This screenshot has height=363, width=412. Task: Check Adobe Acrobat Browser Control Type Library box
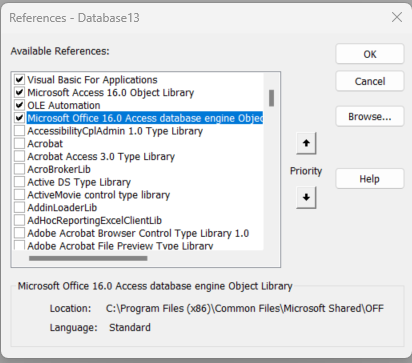pyautogui.click(x=19, y=233)
